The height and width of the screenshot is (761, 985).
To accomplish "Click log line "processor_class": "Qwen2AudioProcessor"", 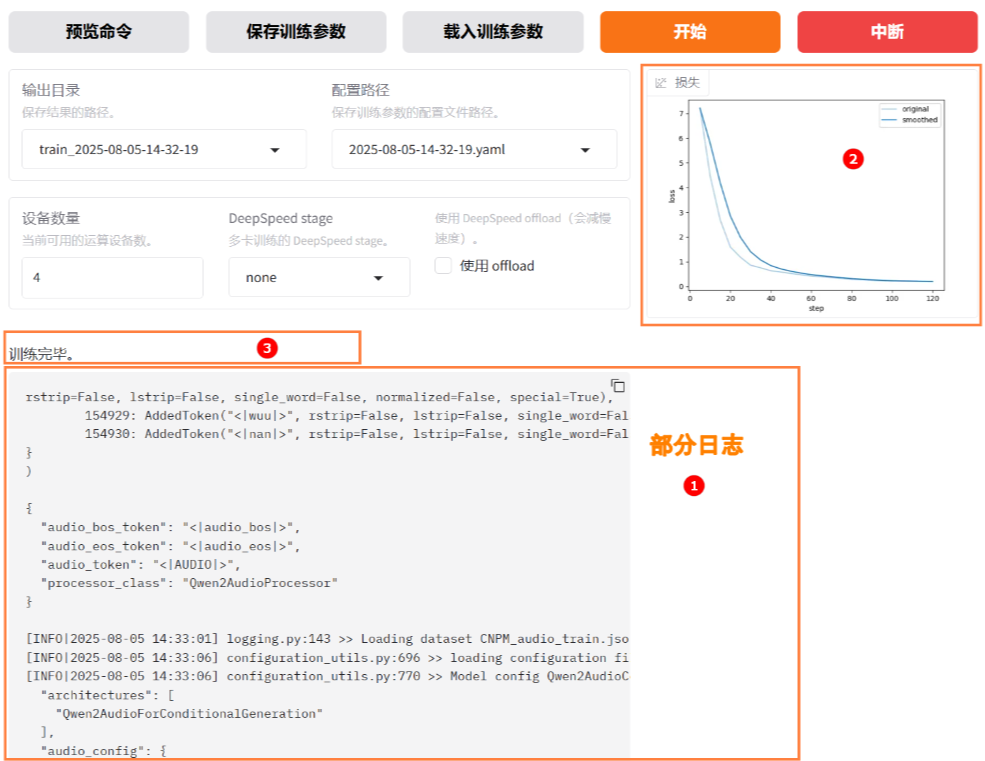I will pos(189,583).
